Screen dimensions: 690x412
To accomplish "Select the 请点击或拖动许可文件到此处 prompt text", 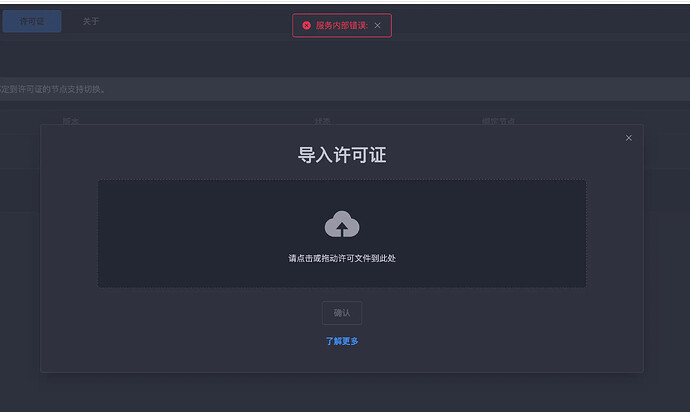I will [x=342, y=258].
